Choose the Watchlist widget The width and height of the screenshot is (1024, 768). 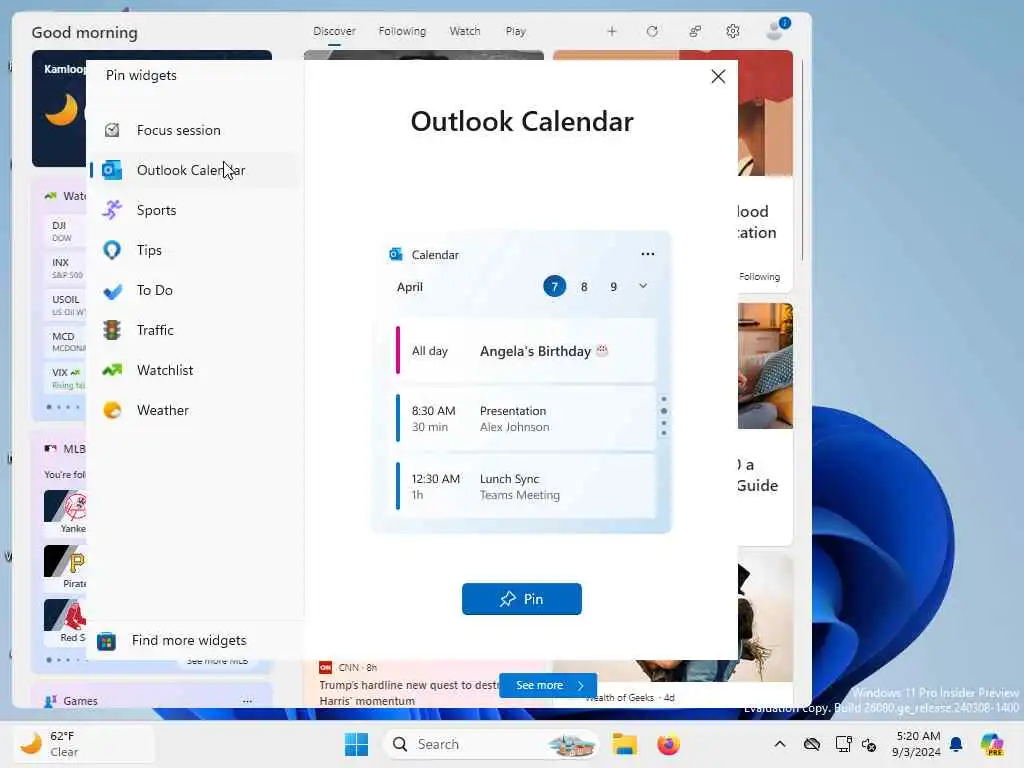coord(194,370)
